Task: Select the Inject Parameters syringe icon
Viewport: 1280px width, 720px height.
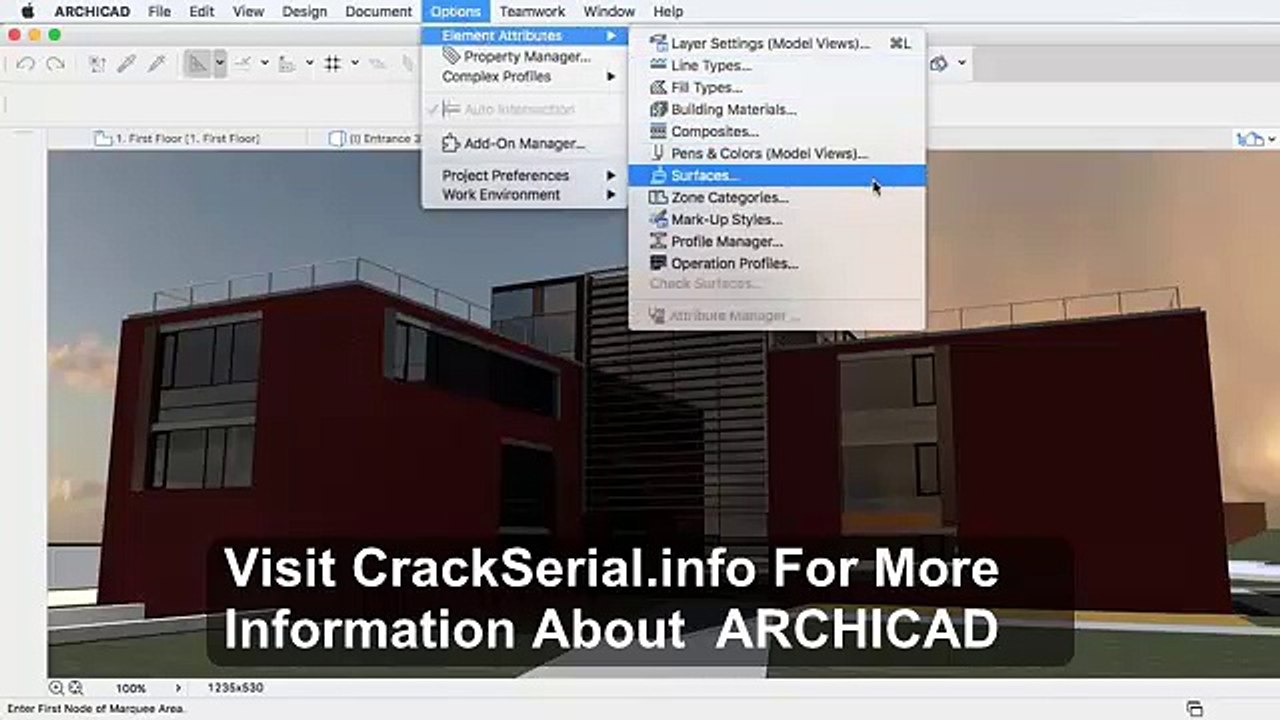Action: pos(156,64)
